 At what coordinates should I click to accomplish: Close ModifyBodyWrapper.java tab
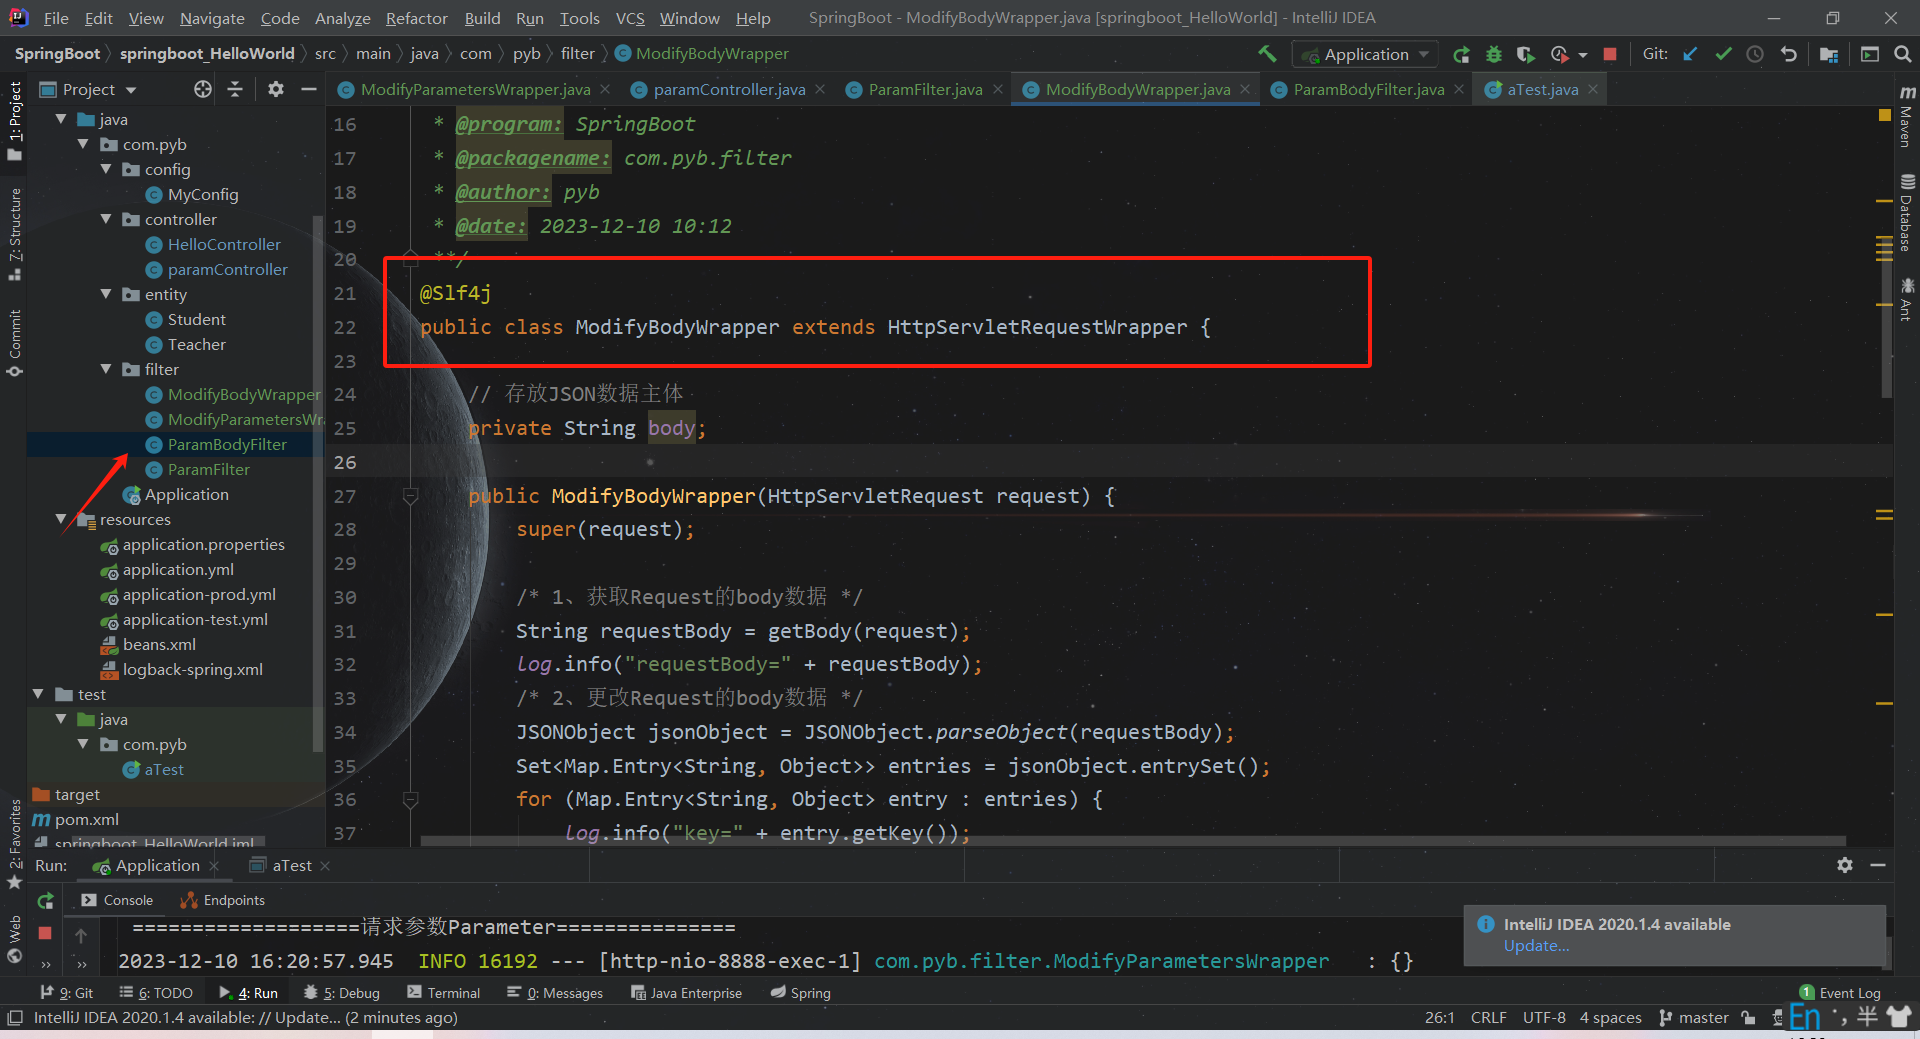[1245, 89]
